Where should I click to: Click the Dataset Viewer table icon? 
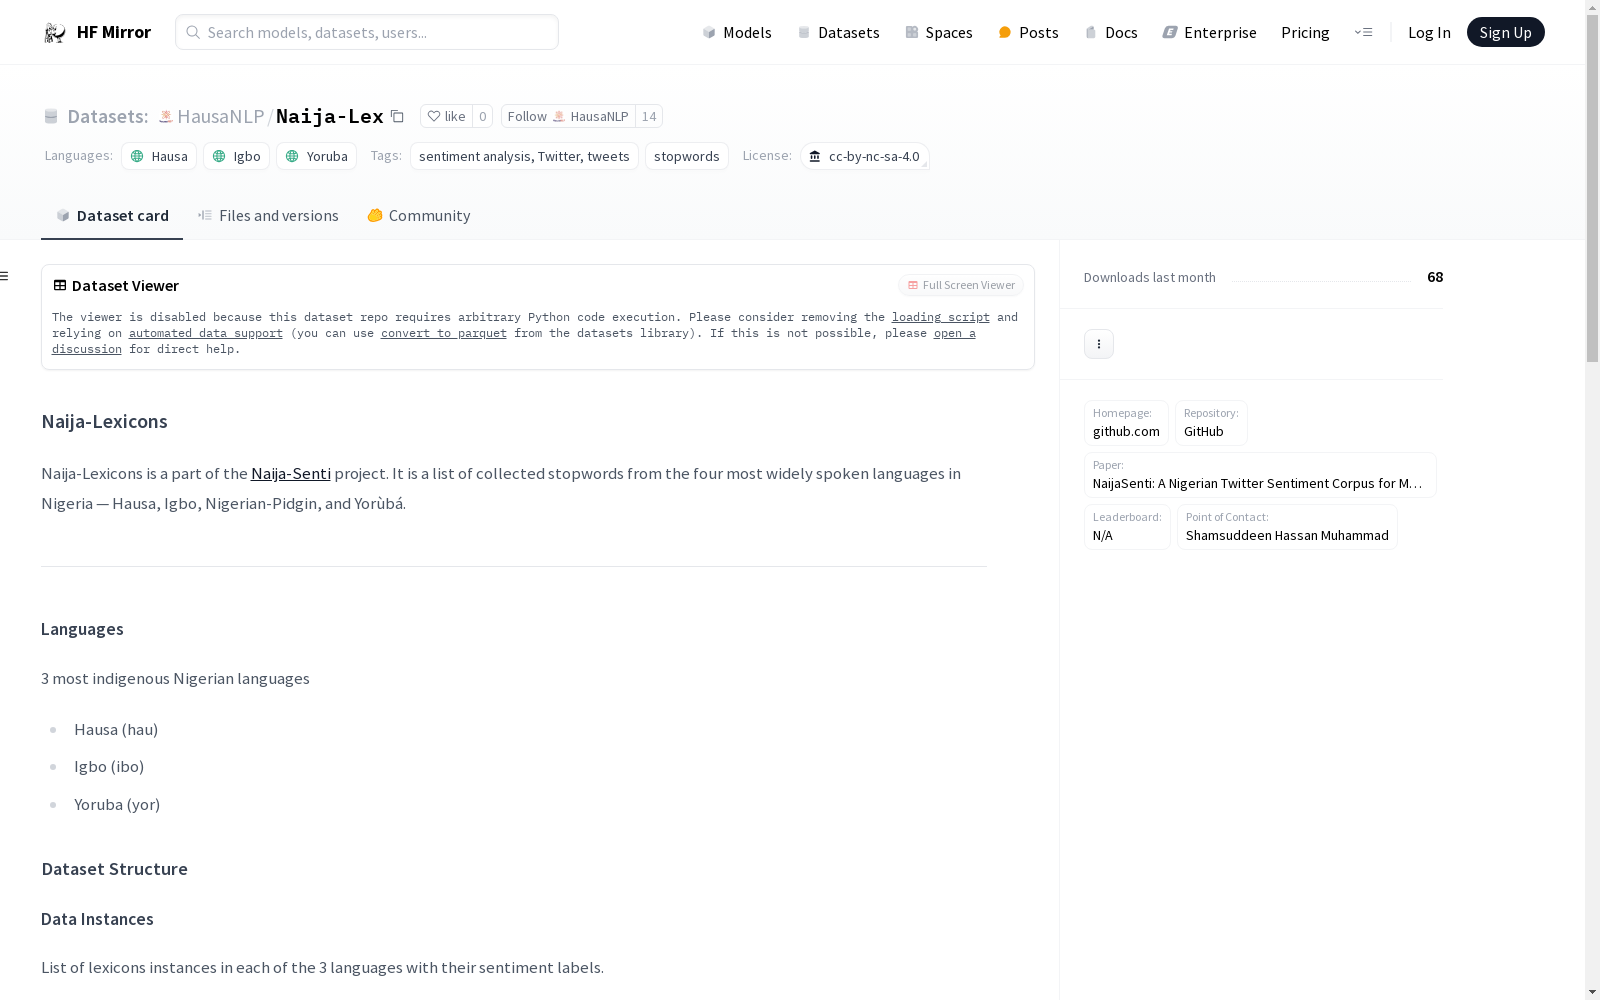pyautogui.click(x=60, y=285)
